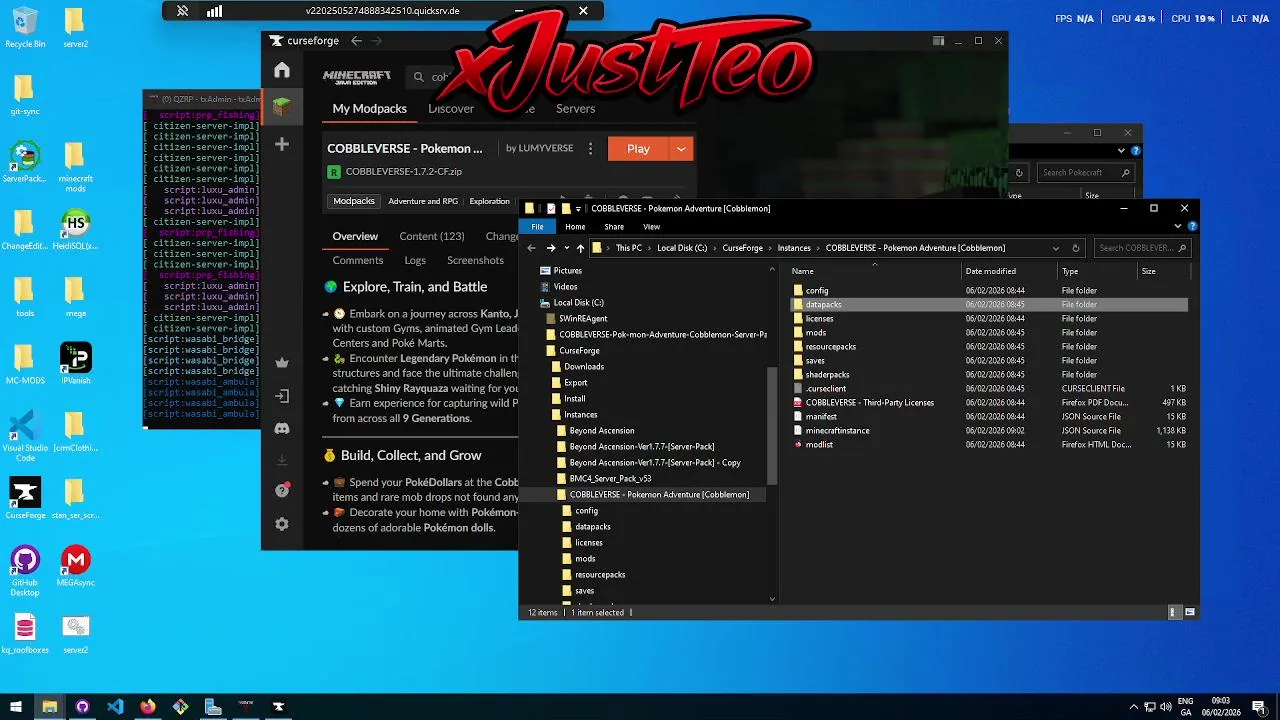
Task: Select the Minecraft game icon in CurseForge sidebar
Action: click(x=282, y=106)
